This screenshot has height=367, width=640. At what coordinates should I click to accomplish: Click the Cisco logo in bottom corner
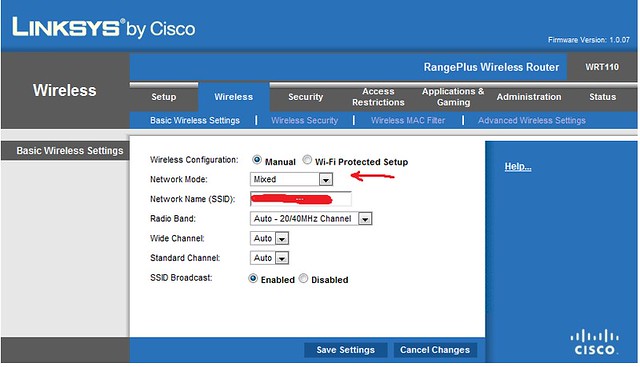point(594,343)
